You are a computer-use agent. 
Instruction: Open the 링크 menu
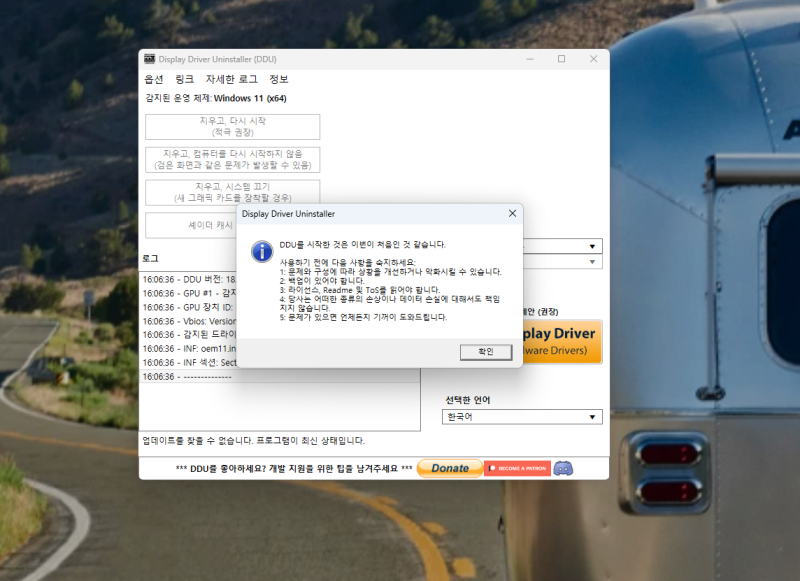[184, 79]
